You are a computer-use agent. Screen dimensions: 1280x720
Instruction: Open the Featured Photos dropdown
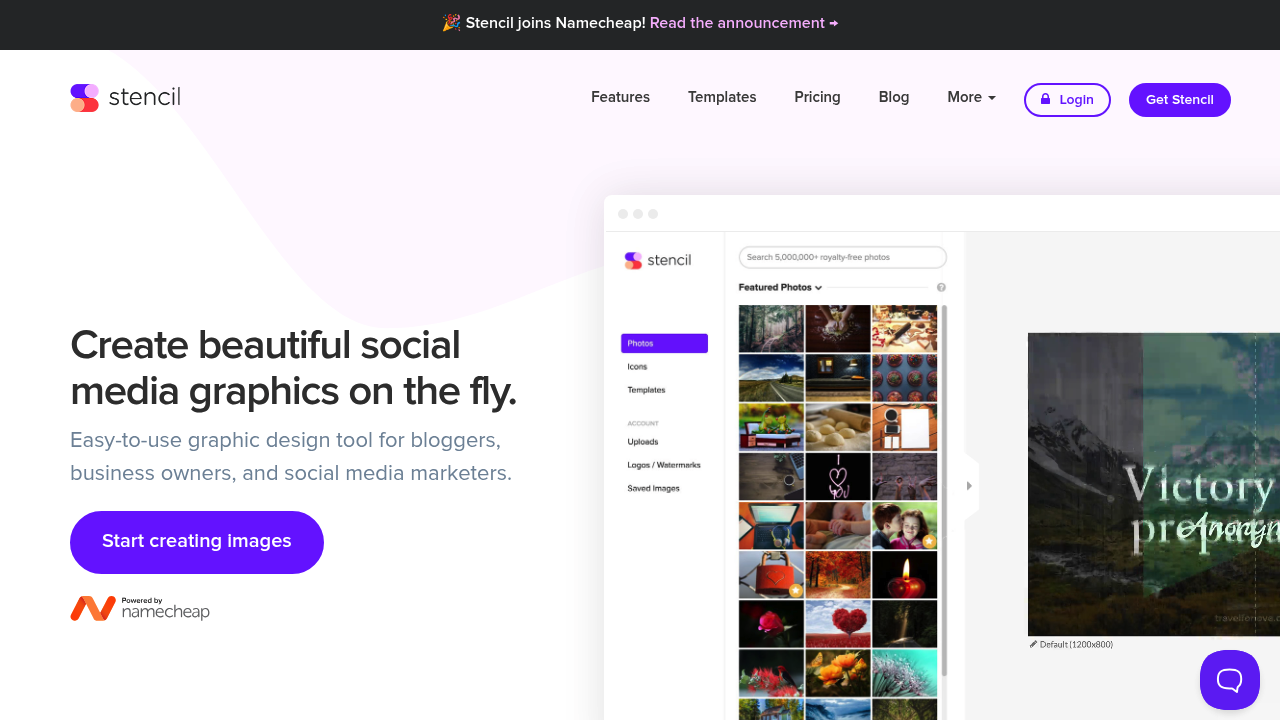[780, 288]
